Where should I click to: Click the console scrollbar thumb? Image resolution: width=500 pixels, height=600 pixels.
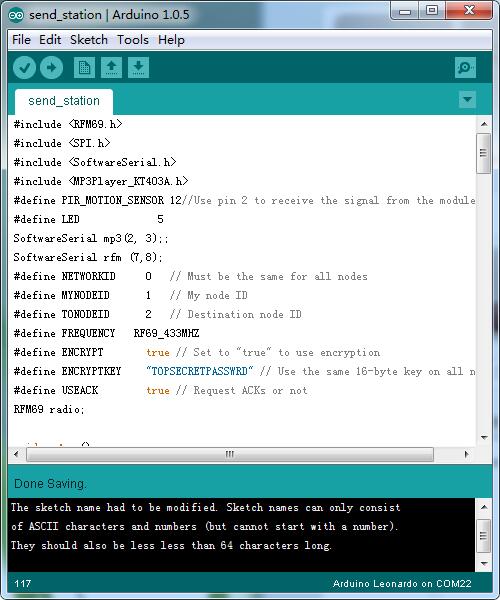484,535
